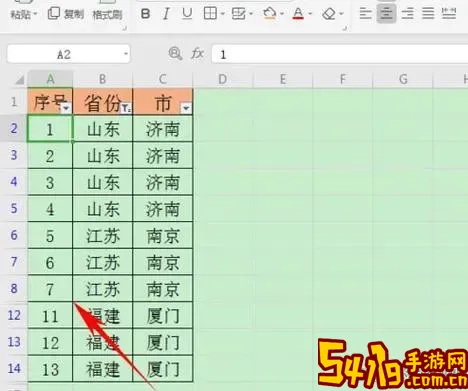
Task: Apply distributed alignment
Action: click(449, 14)
